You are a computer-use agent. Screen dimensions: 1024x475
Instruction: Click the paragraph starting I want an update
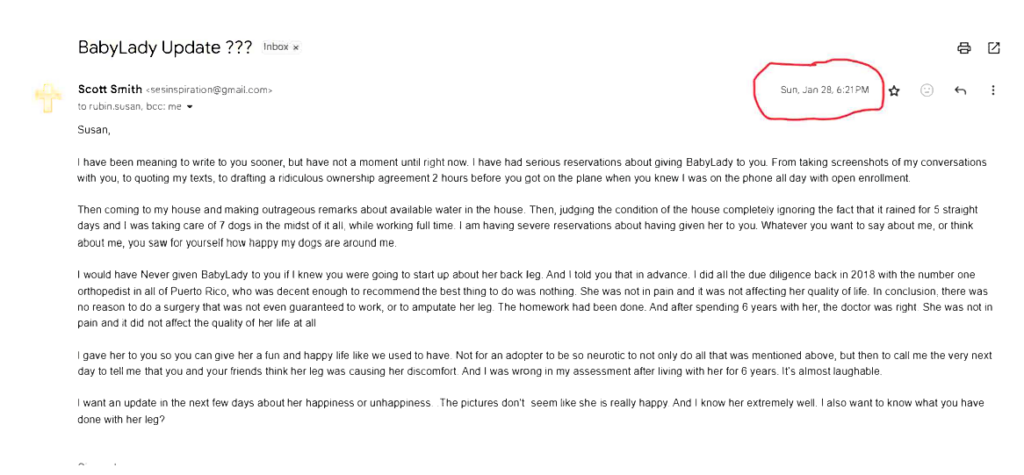pyautogui.click(x=530, y=411)
